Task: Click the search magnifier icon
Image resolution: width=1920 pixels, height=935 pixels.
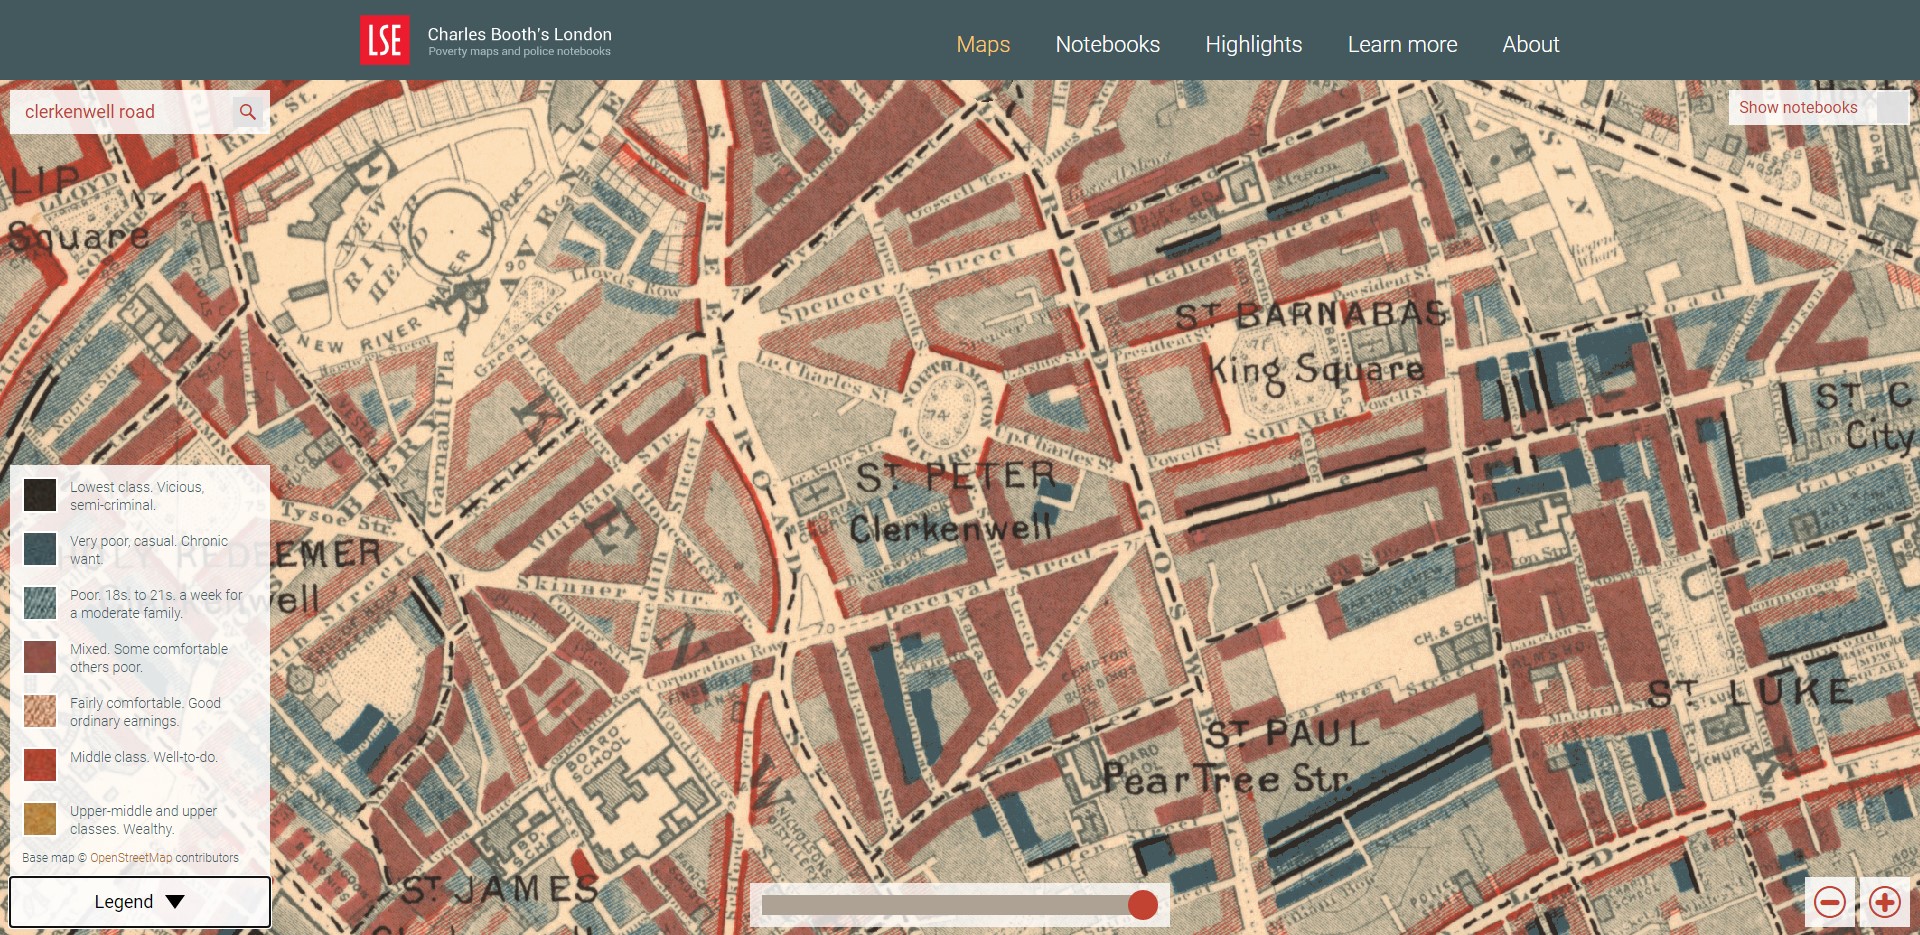Action: [248, 112]
